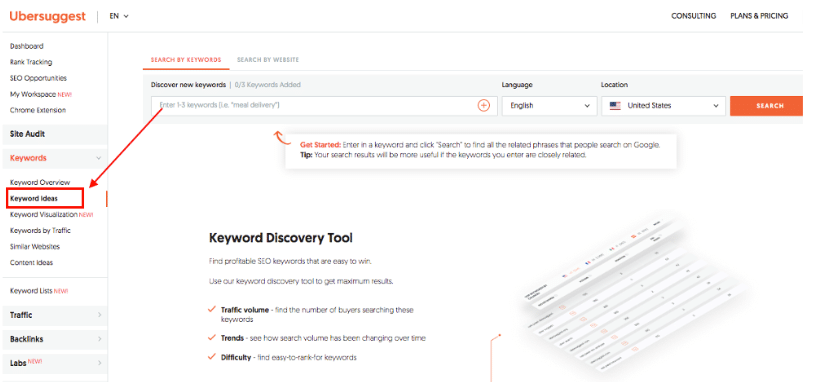Go to Rank Tracking
836x382 pixels.
pyautogui.click(x=31, y=62)
